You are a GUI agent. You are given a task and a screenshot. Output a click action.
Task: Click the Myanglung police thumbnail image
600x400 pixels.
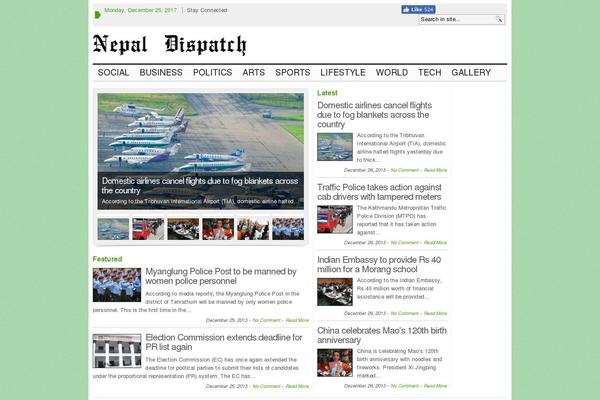(117, 285)
